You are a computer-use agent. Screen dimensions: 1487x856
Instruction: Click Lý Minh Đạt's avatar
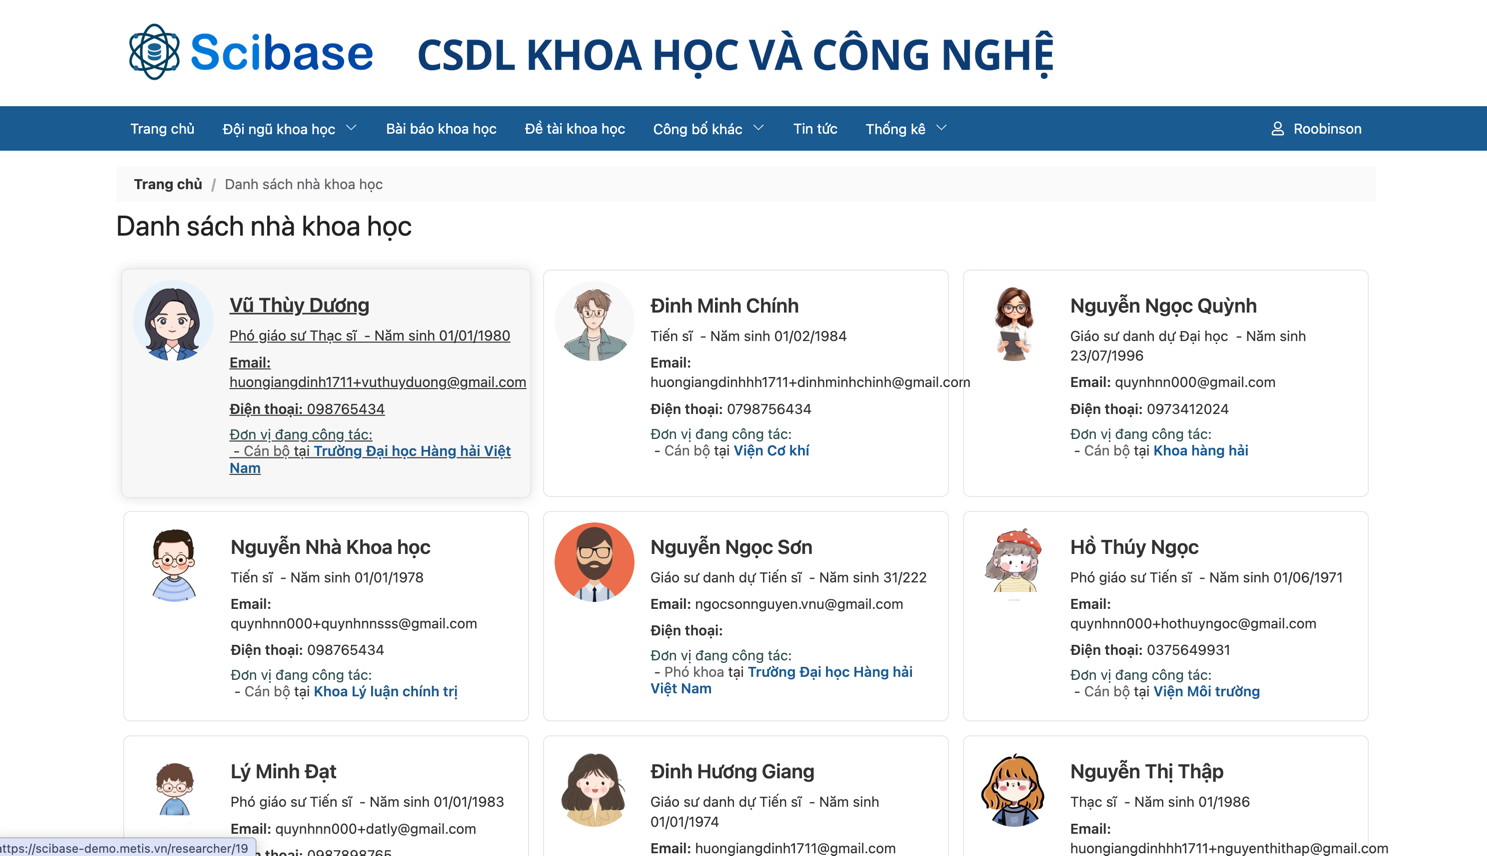click(x=174, y=787)
